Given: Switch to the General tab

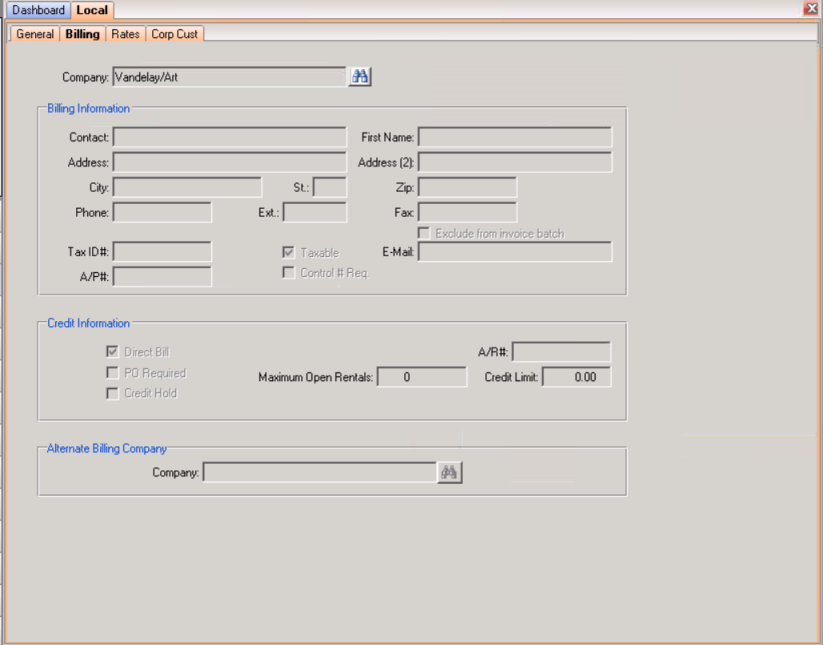Looking at the screenshot, I should point(35,34).
